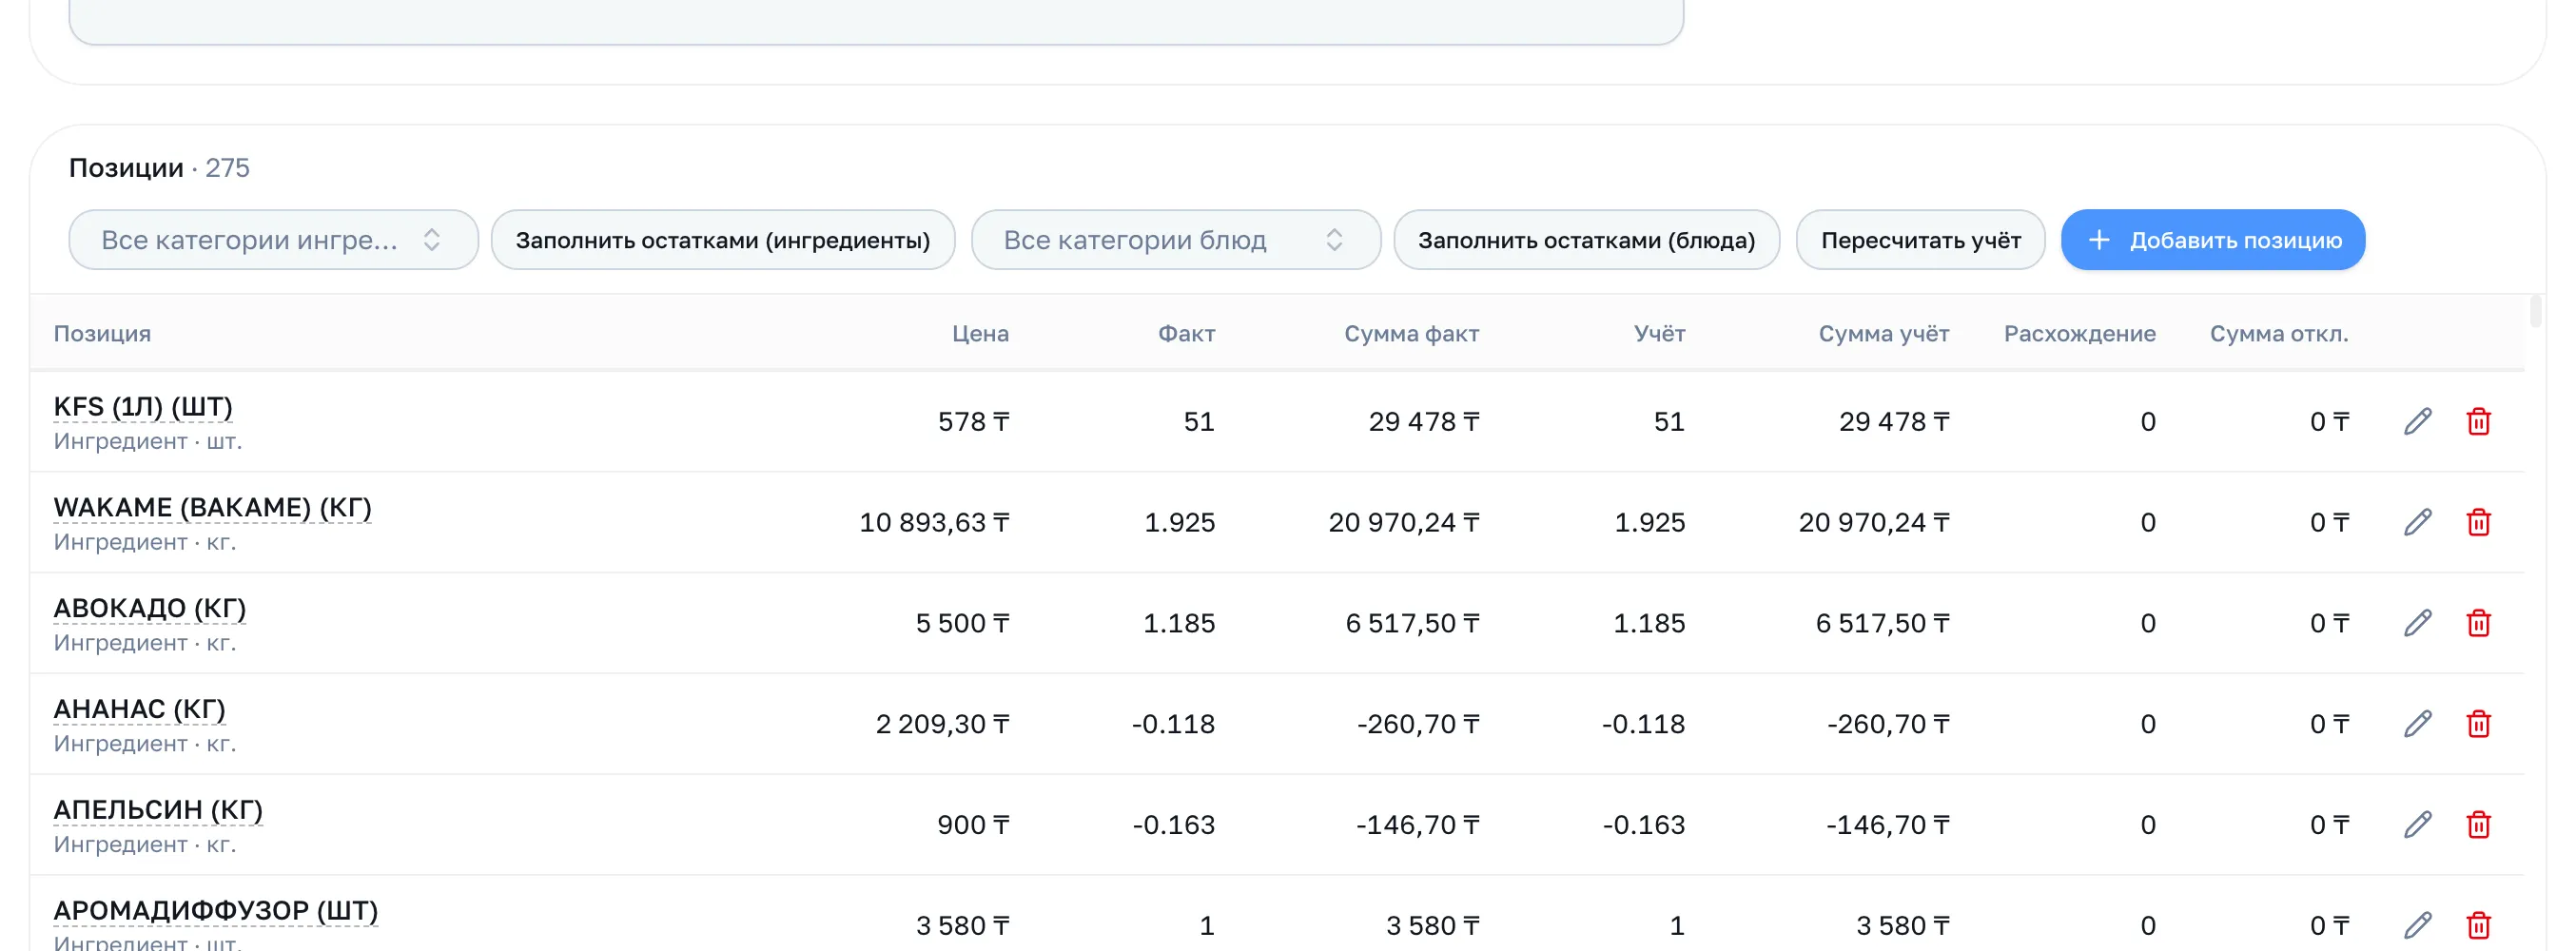The height and width of the screenshot is (951, 2576).
Task: Edit the АНАНАС (КГ) position
Action: pos(2417,724)
